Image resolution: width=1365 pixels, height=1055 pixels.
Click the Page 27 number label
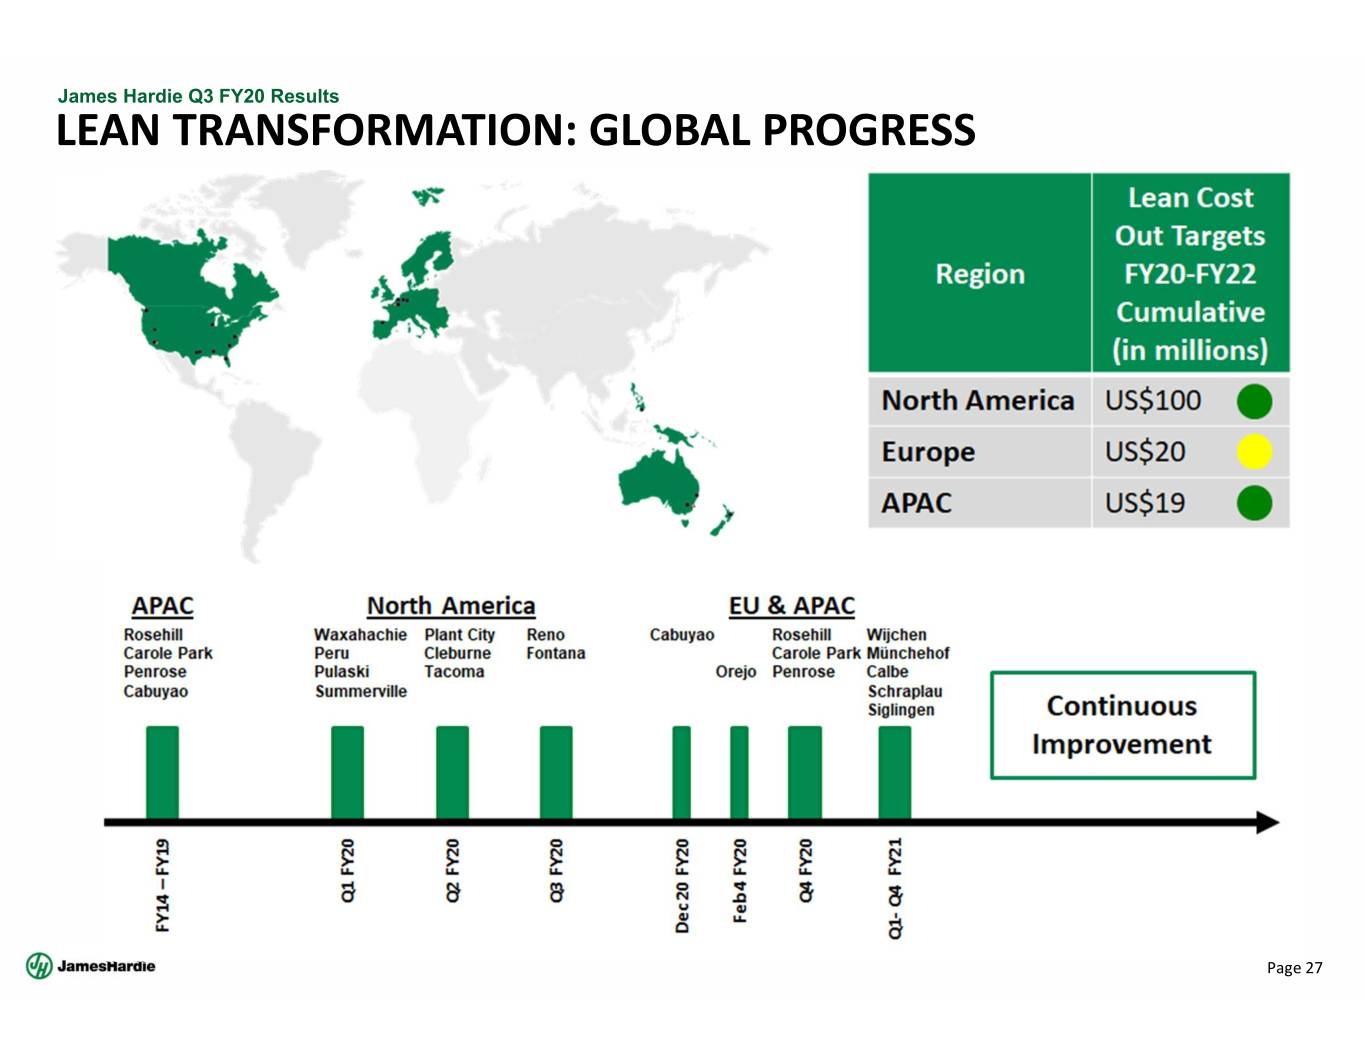1294,967
